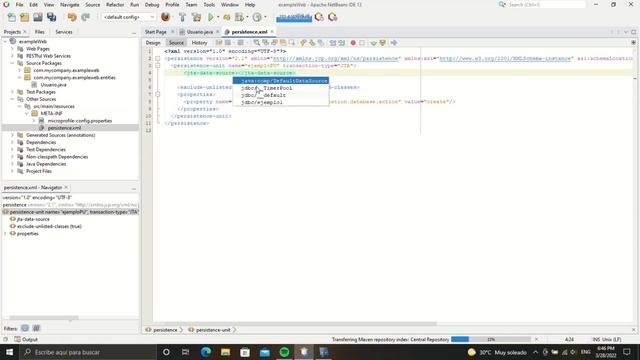Toggle Rectangular Selection in editor toolbar
Image resolution: width=640 pixels, height=360 pixels.
tap(292, 42)
